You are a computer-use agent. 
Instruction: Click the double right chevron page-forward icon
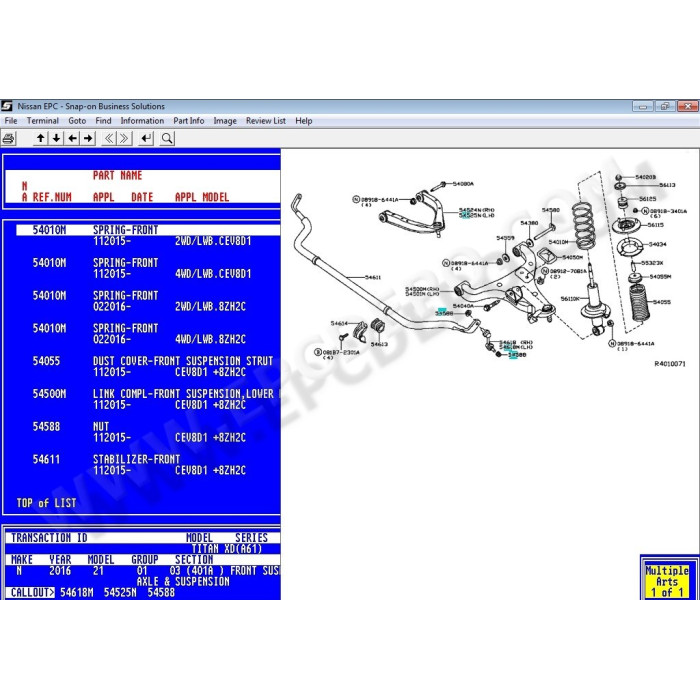coord(125,138)
